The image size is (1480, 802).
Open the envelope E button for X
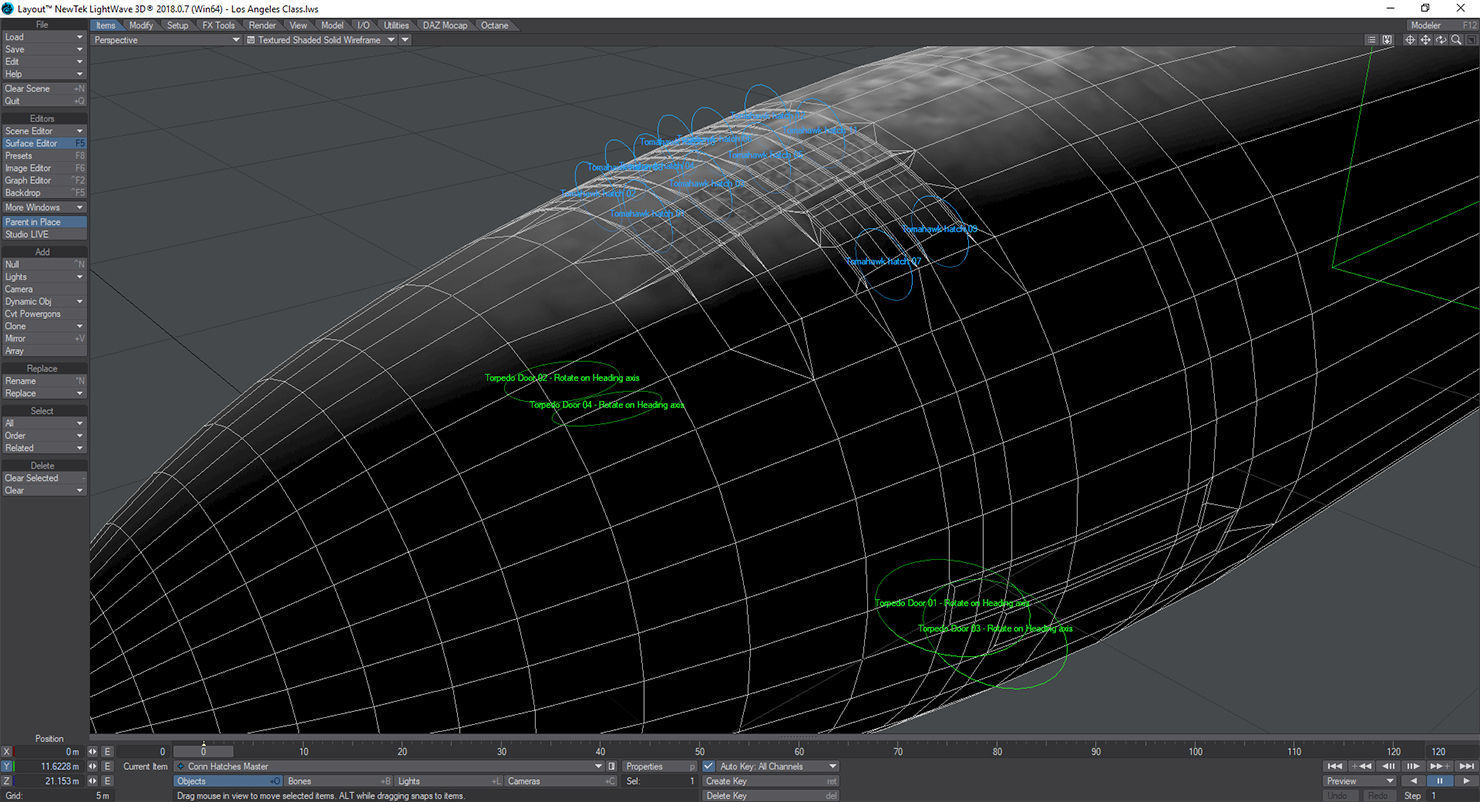pyautogui.click(x=108, y=752)
